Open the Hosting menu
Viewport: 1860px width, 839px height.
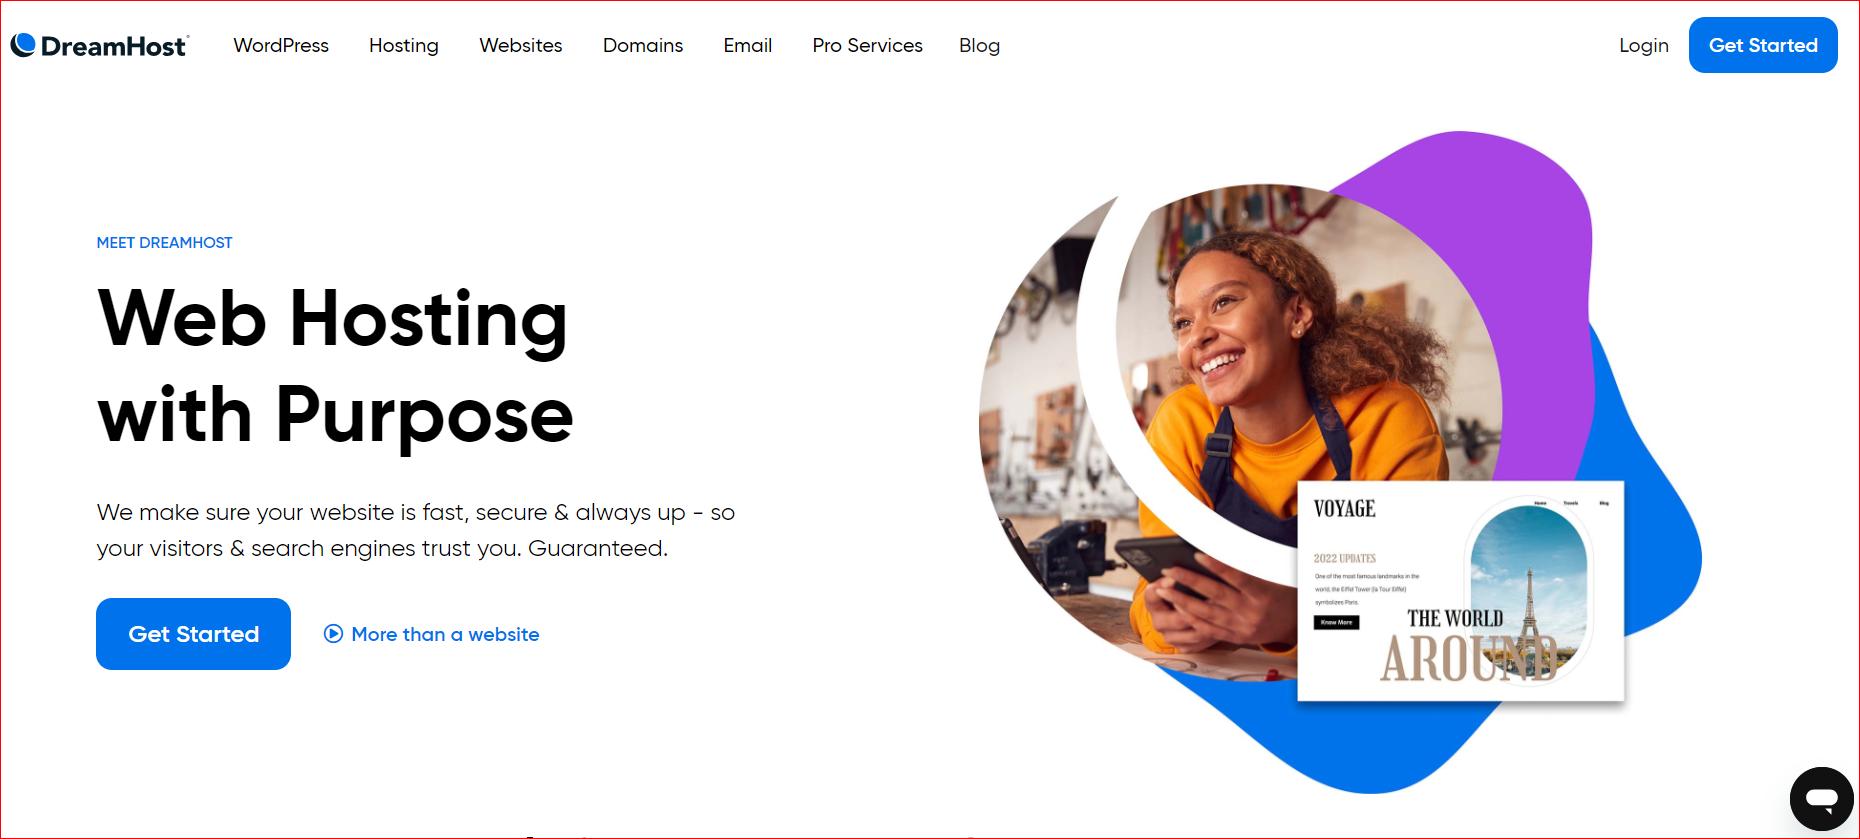click(x=404, y=45)
